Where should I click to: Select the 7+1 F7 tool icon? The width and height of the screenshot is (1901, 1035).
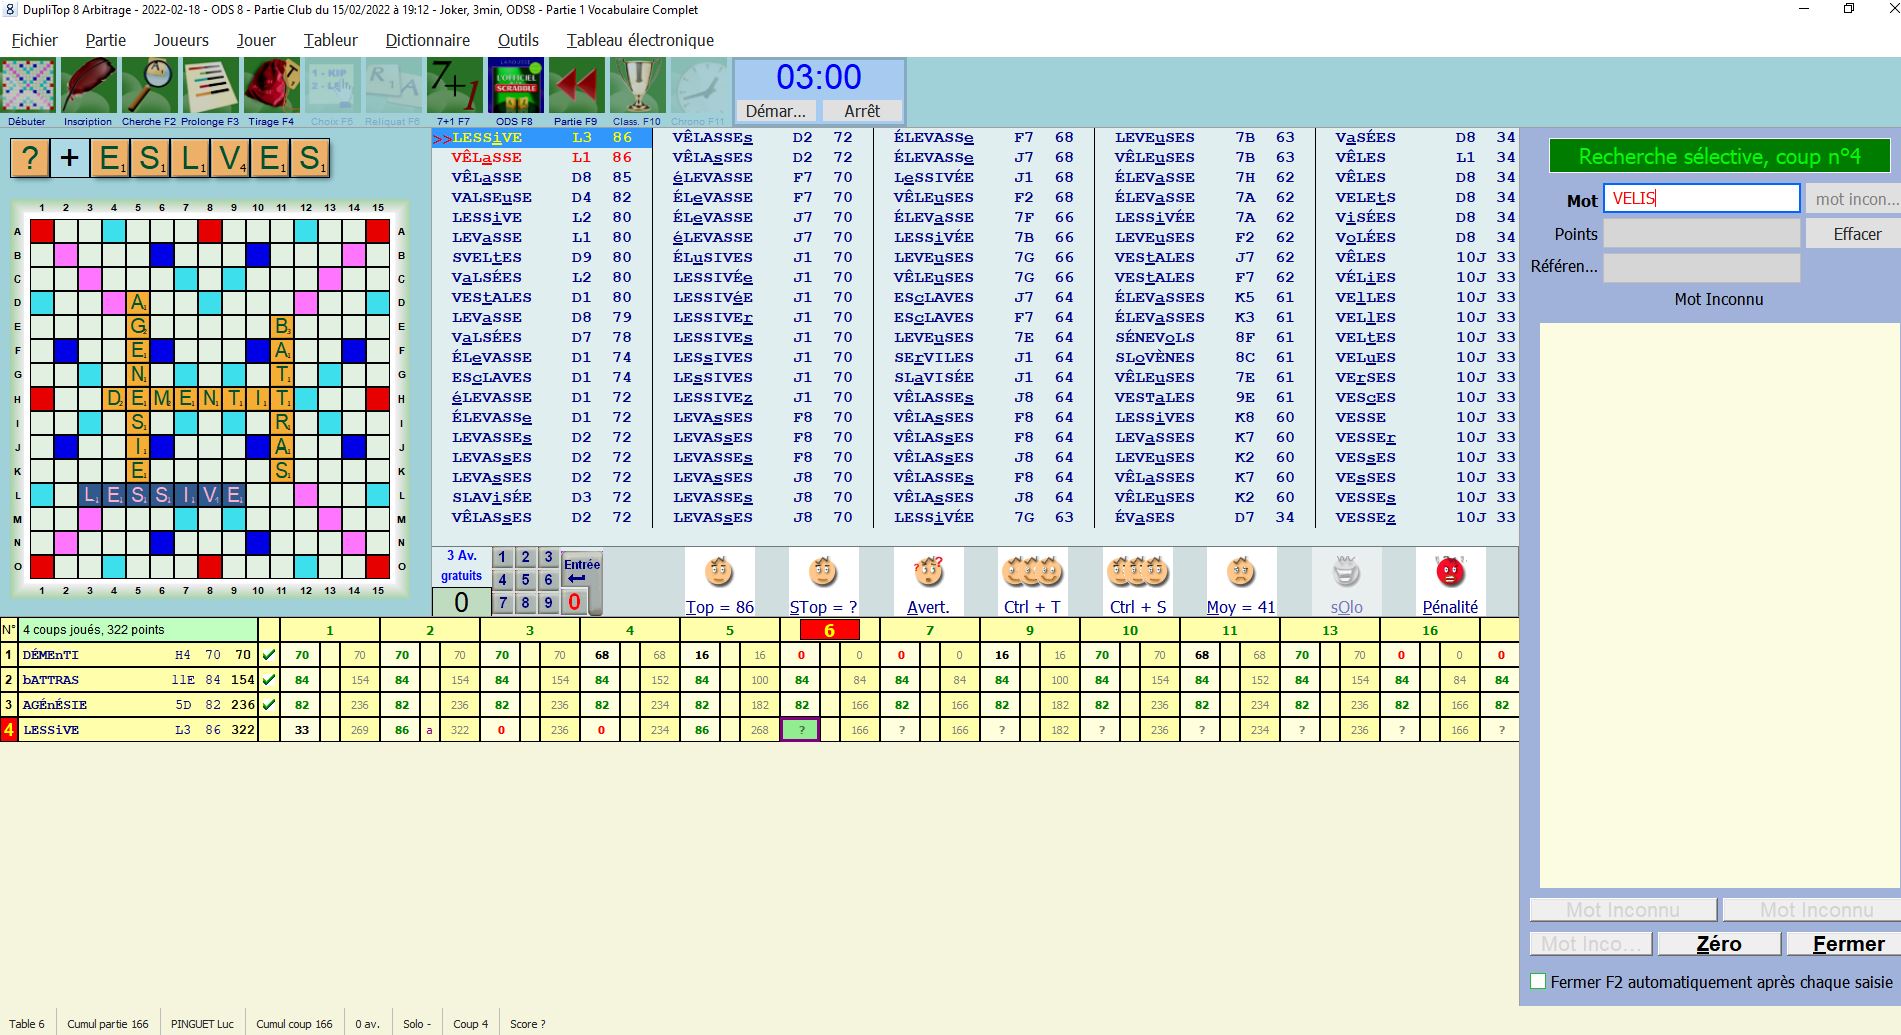454,87
